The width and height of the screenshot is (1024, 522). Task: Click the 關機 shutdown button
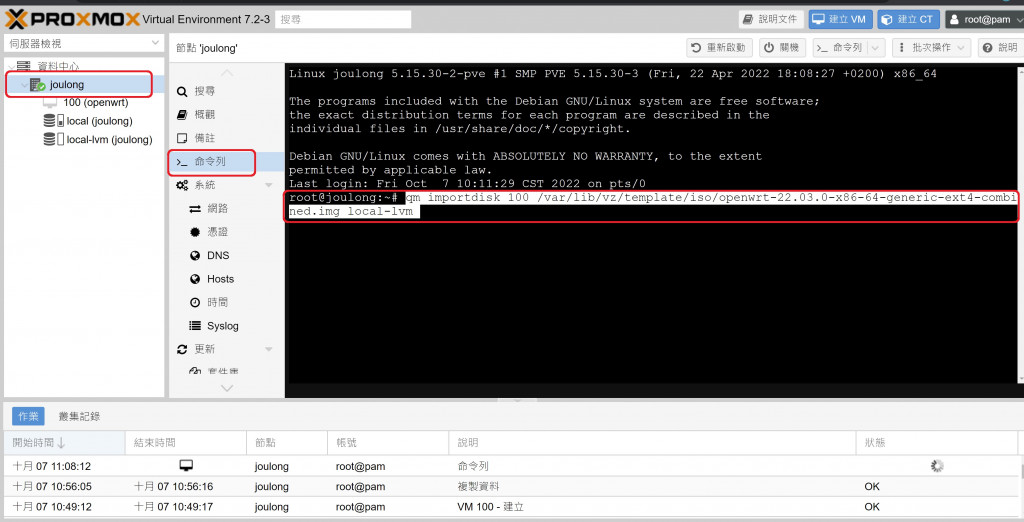tap(782, 48)
